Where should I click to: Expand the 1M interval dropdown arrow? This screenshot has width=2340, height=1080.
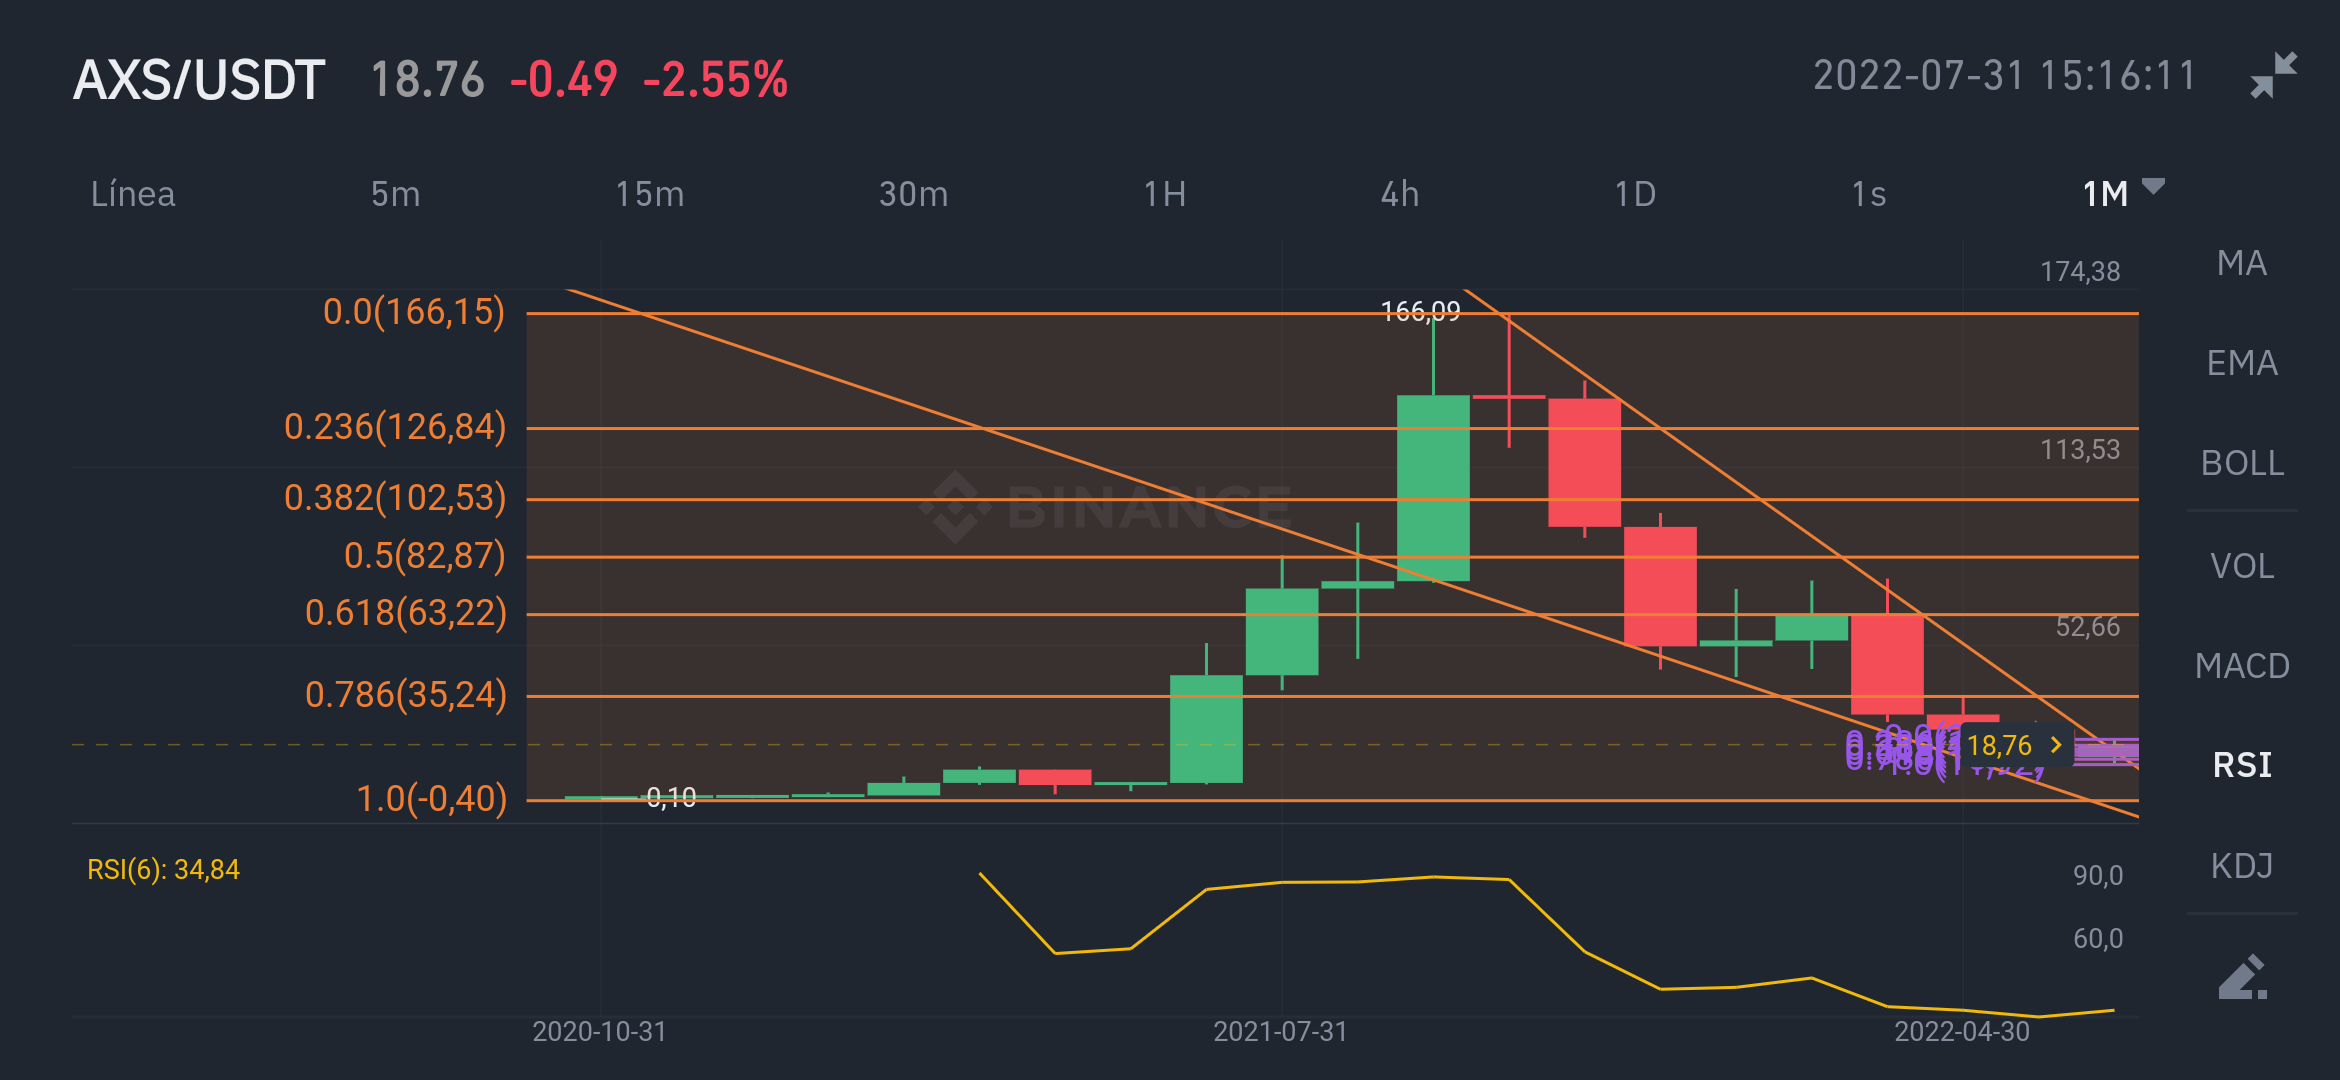pos(2154,187)
